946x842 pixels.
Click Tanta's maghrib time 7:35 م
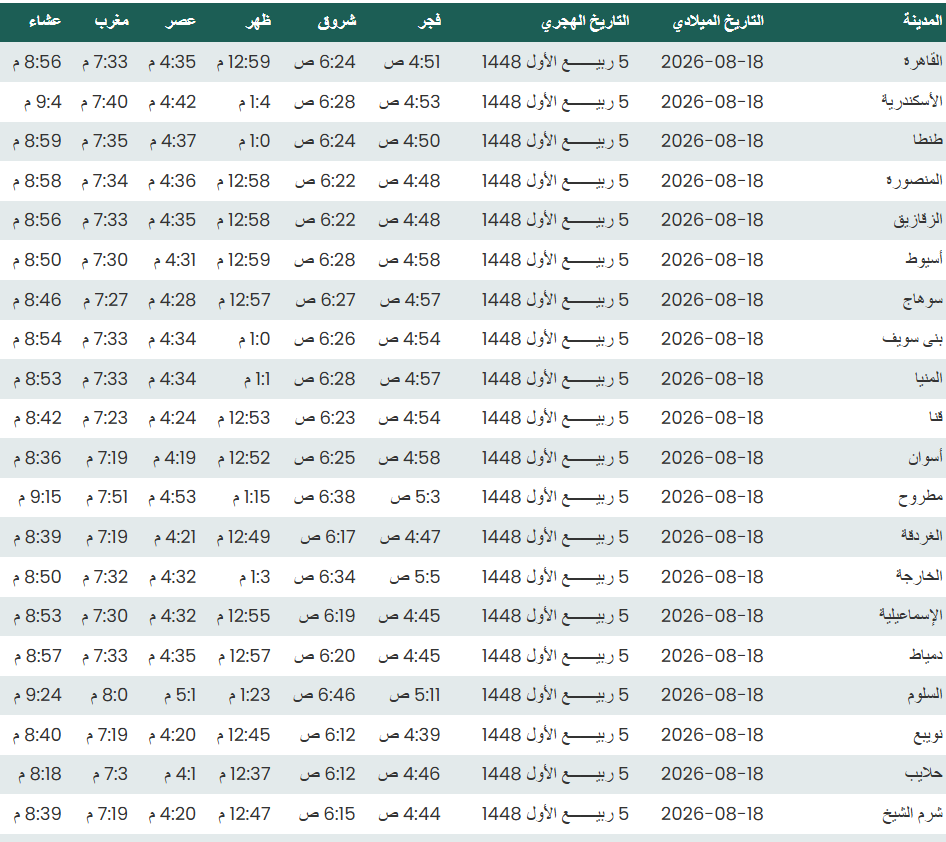(105, 141)
